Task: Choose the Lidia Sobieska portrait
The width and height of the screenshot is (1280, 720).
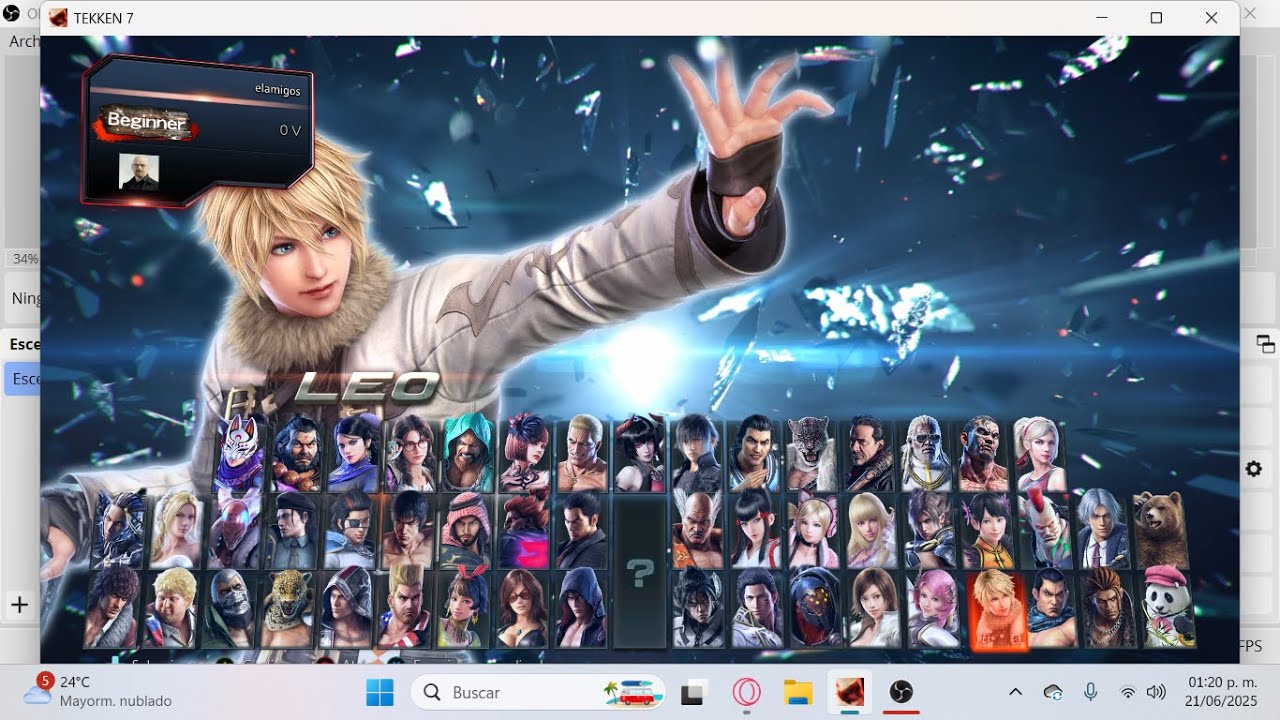Action: click(x=1040, y=454)
